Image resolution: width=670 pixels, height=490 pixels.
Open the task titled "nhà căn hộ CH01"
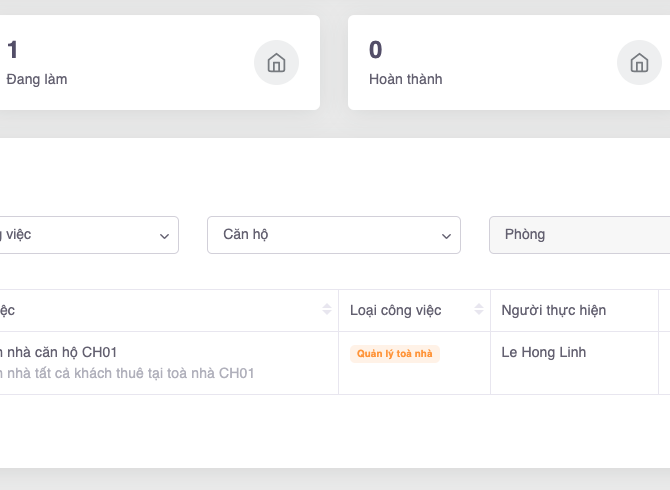point(60,352)
